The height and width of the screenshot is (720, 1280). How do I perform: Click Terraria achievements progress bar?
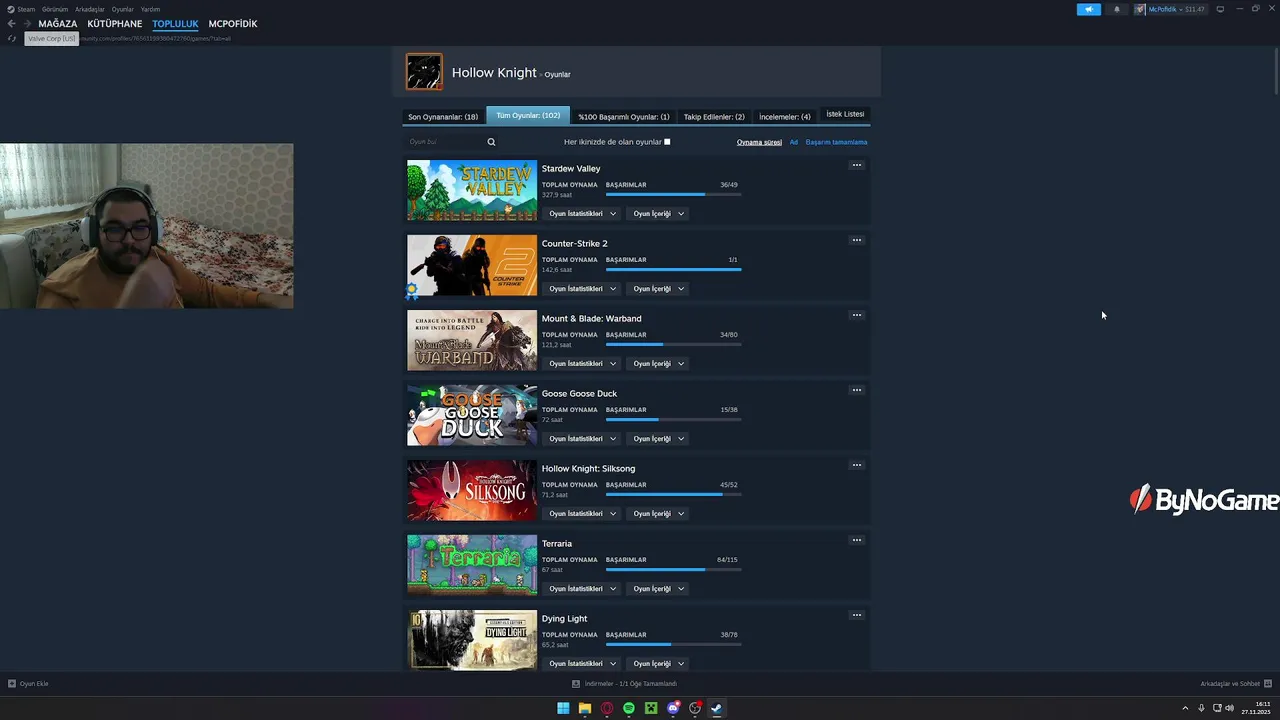[673, 569]
